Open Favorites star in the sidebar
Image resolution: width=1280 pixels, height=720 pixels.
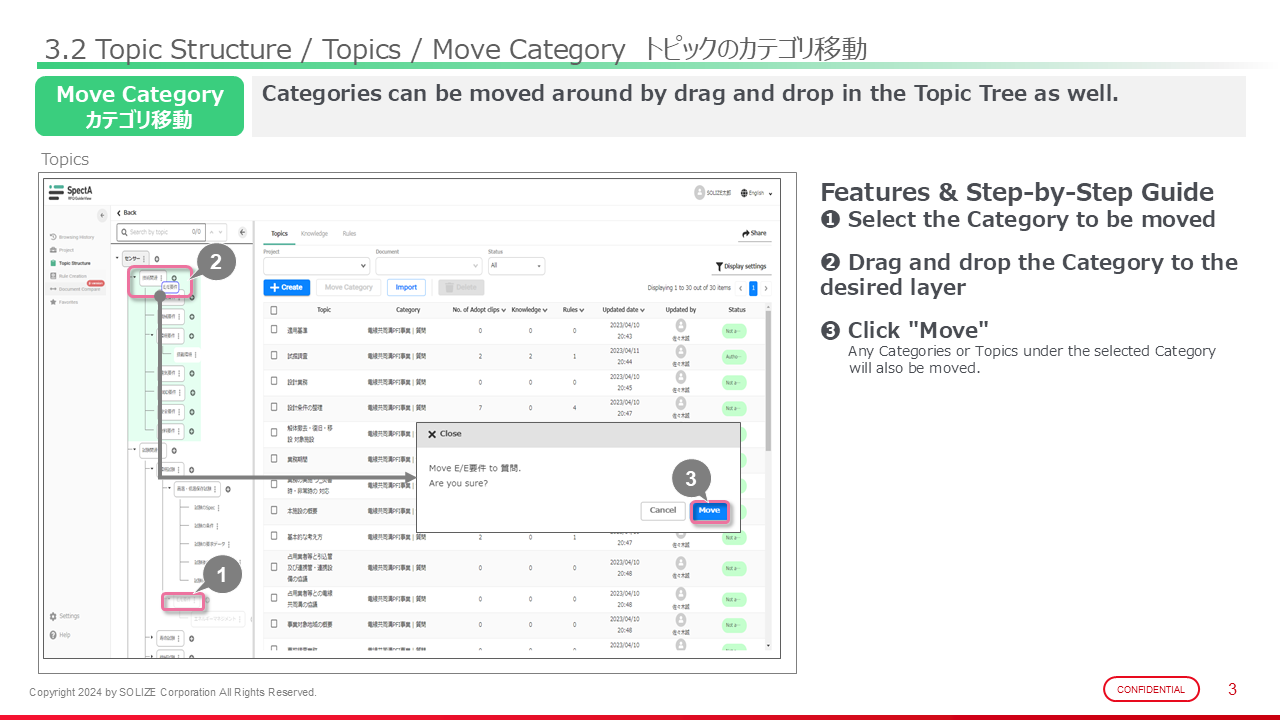[x=52, y=301]
